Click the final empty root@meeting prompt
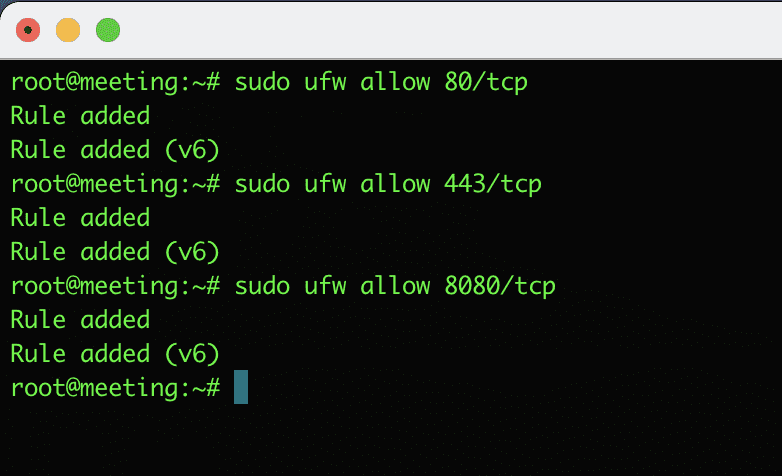782x476 pixels. (x=114, y=388)
